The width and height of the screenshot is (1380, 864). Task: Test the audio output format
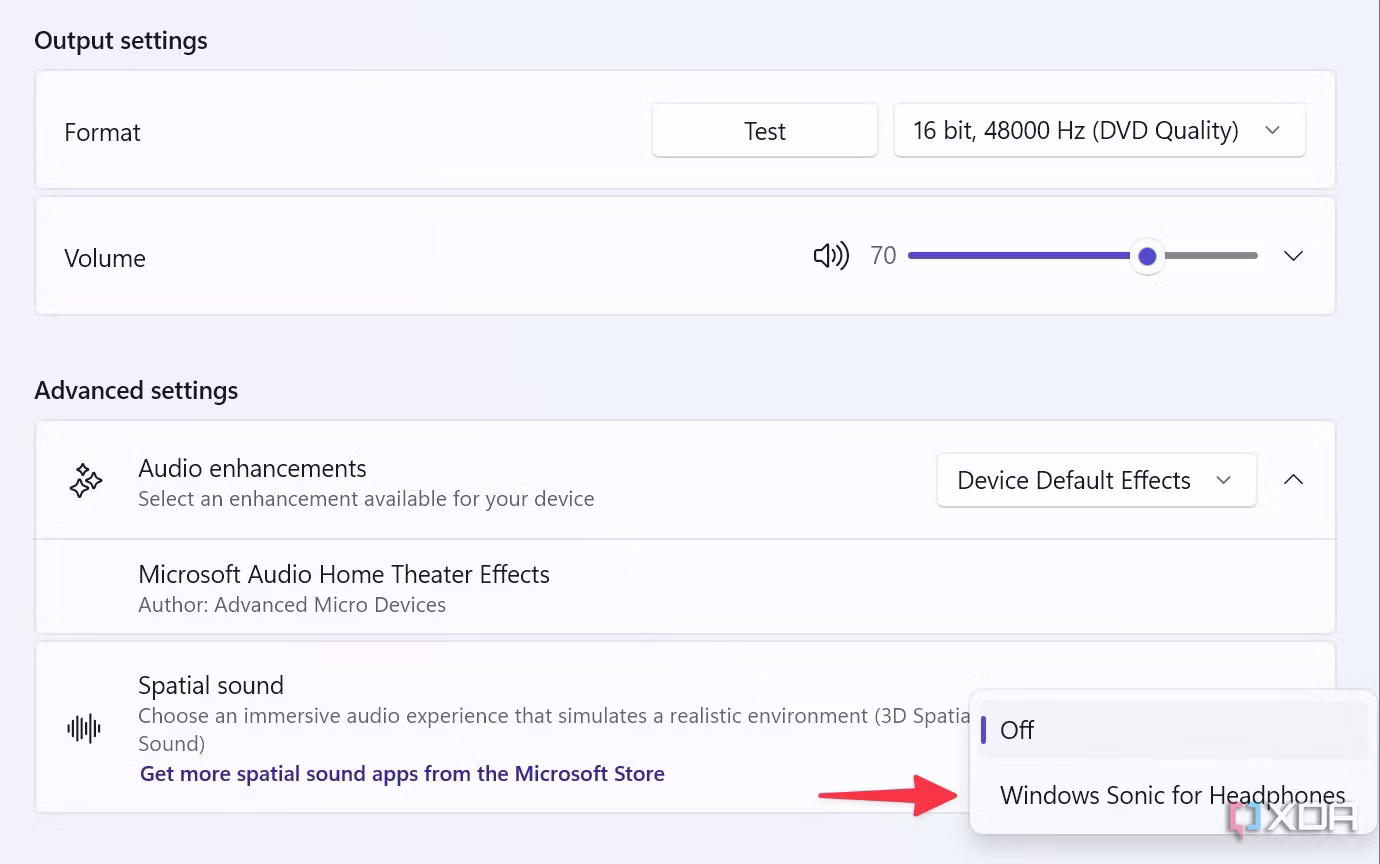pyautogui.click(x=765, y=131)
